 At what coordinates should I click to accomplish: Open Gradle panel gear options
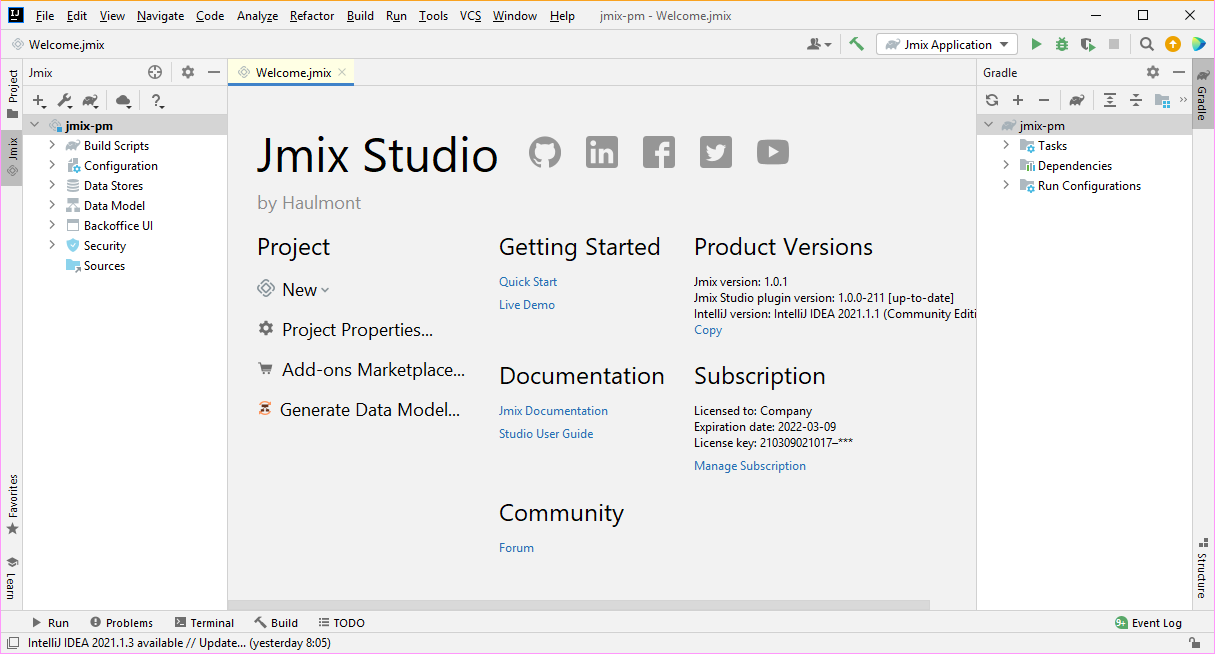[1153, 72]
